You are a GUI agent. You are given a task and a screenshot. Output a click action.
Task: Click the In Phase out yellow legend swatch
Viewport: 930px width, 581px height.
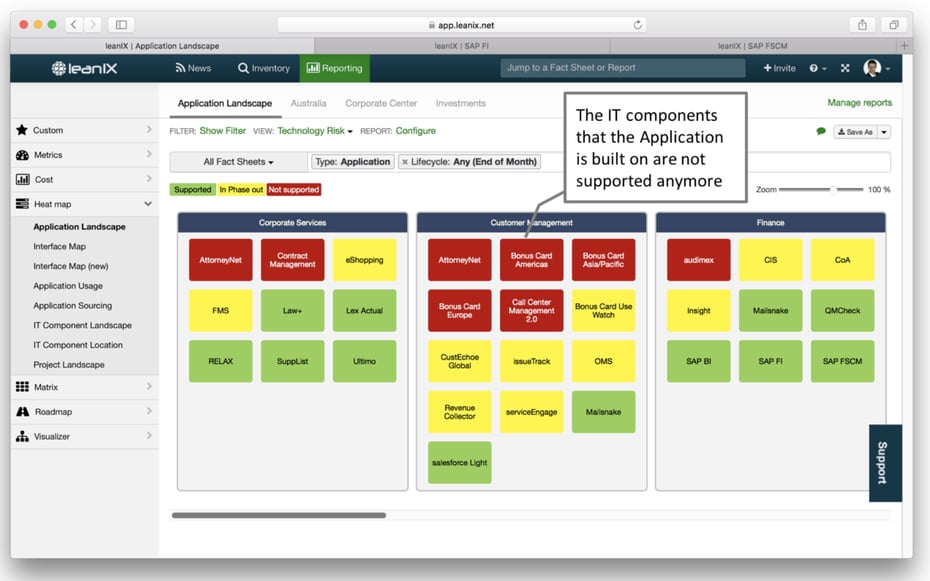241,190
